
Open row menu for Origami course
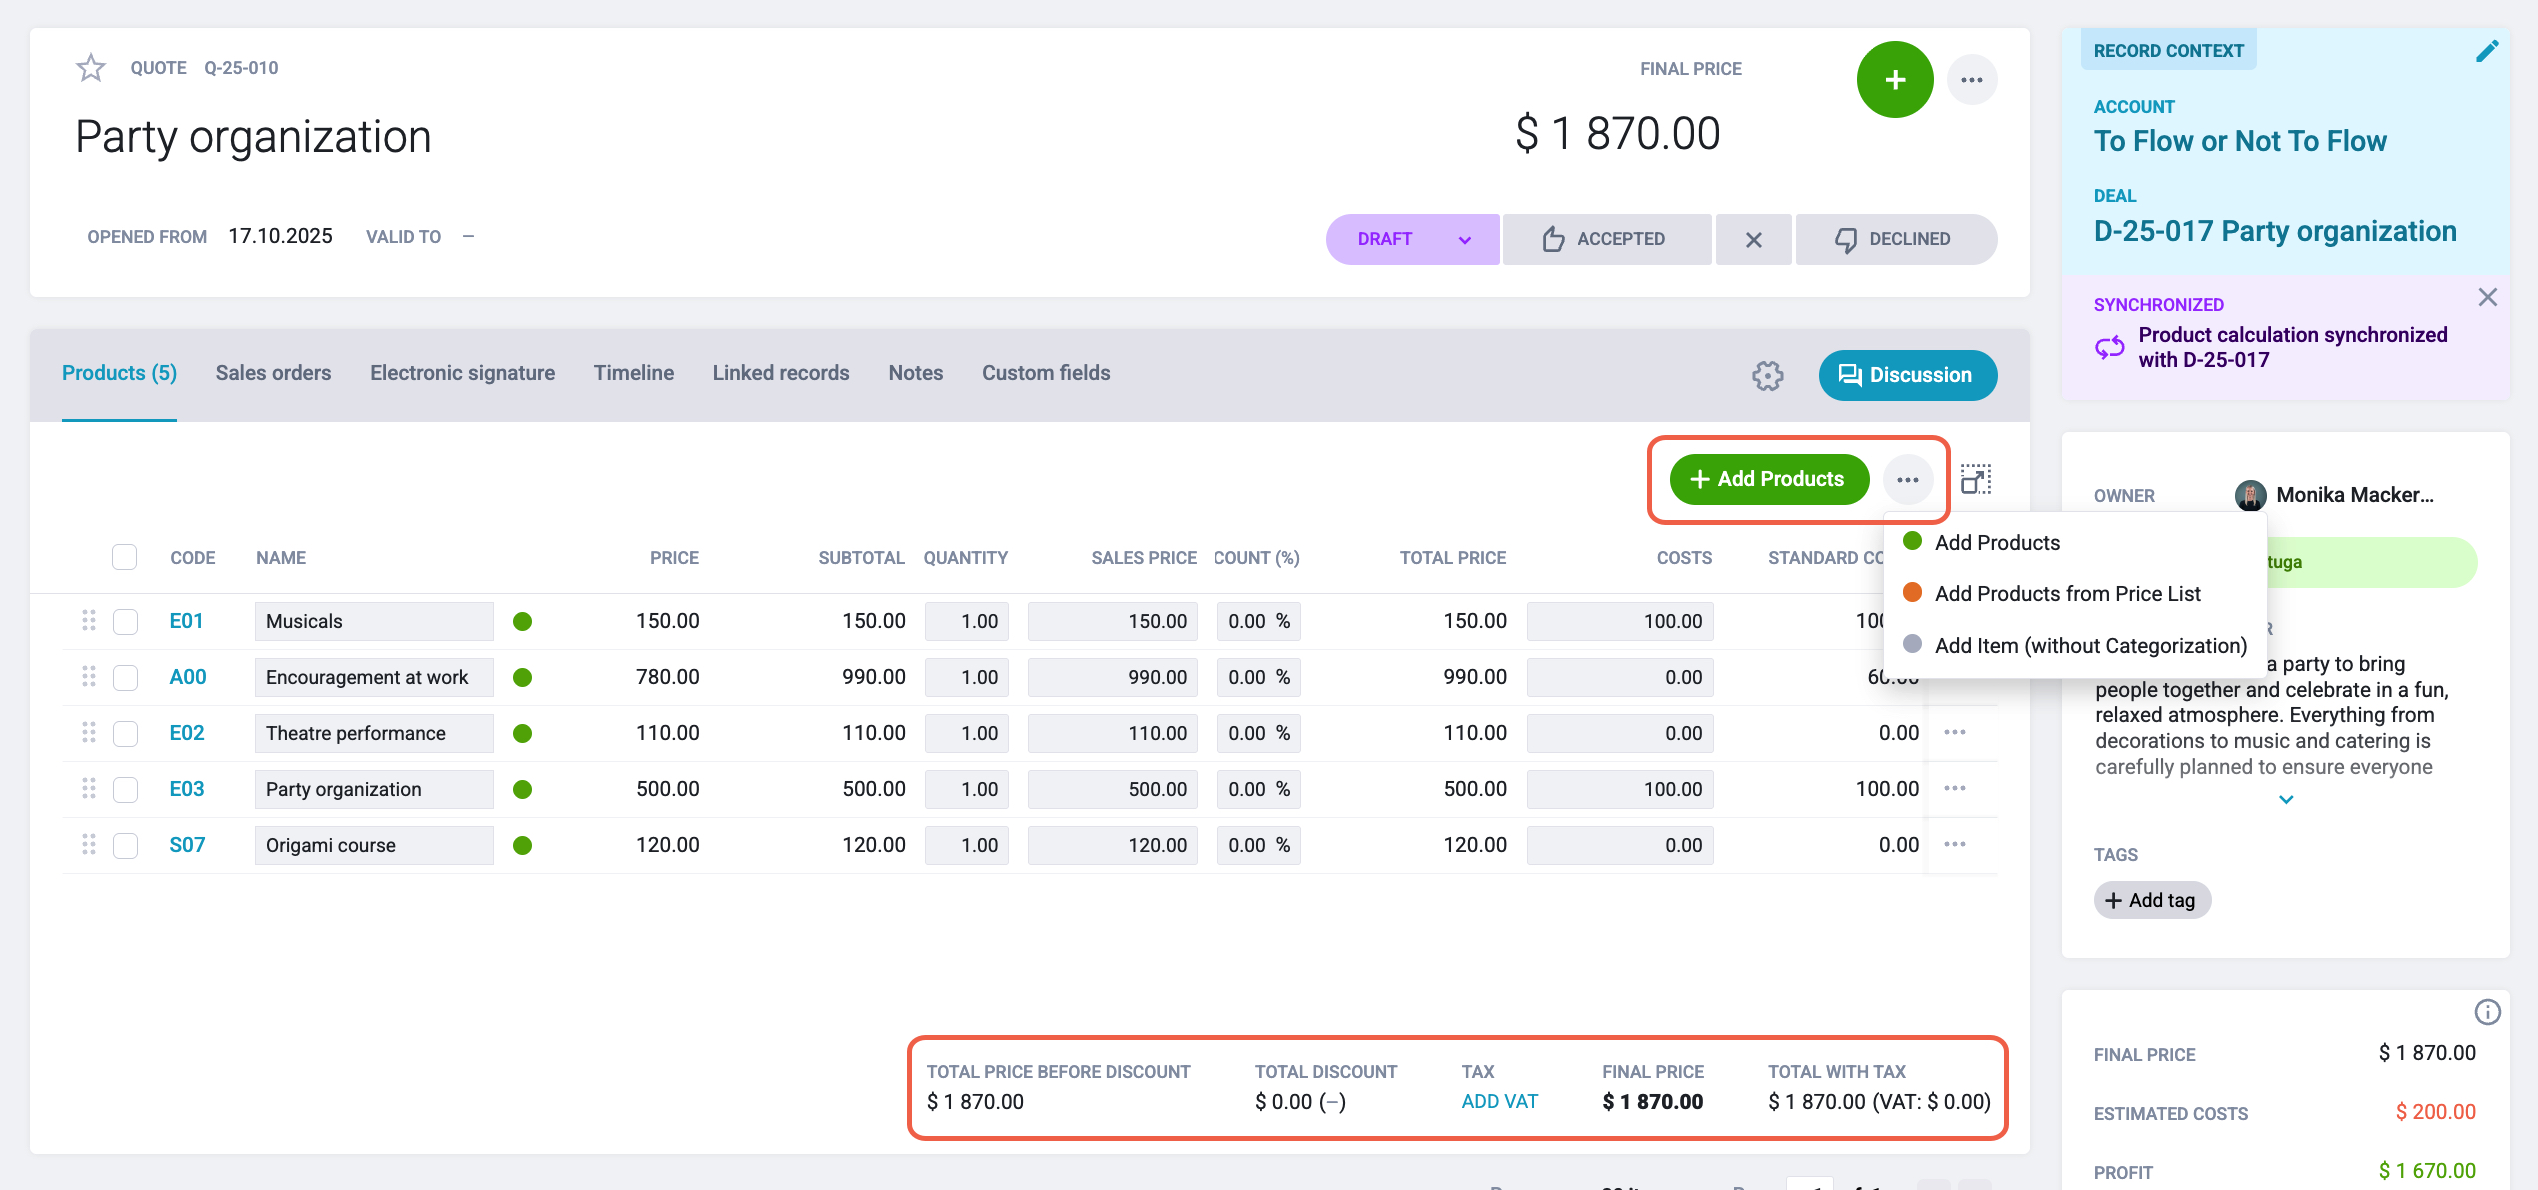[x=1955, y=845]
